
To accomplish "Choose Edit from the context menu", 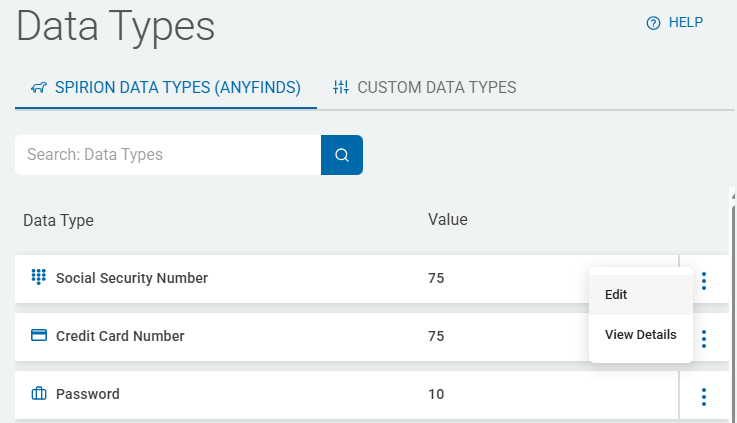I will 616,295.
